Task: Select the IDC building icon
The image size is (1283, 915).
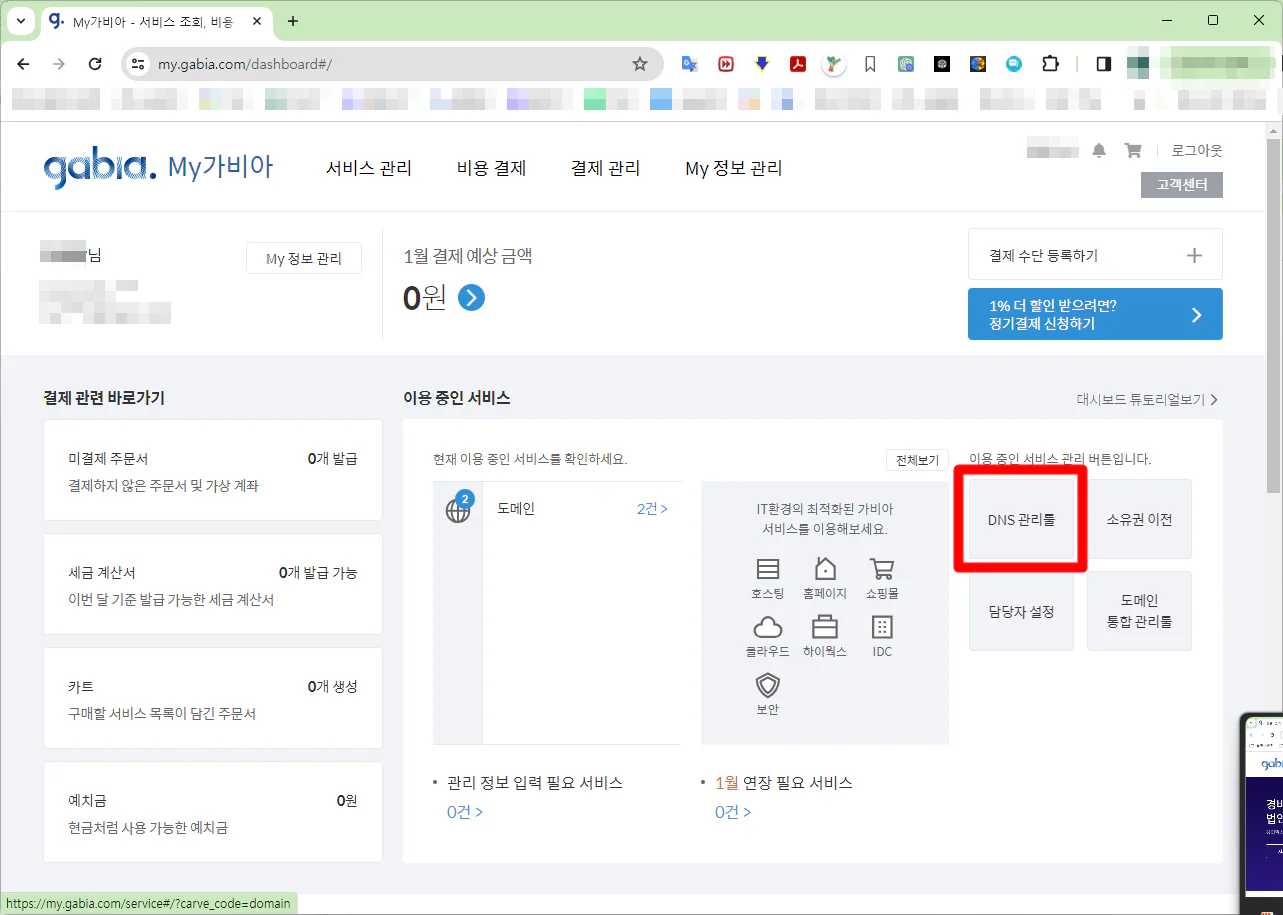Action: pyautogui.click(x=881, y=627)
